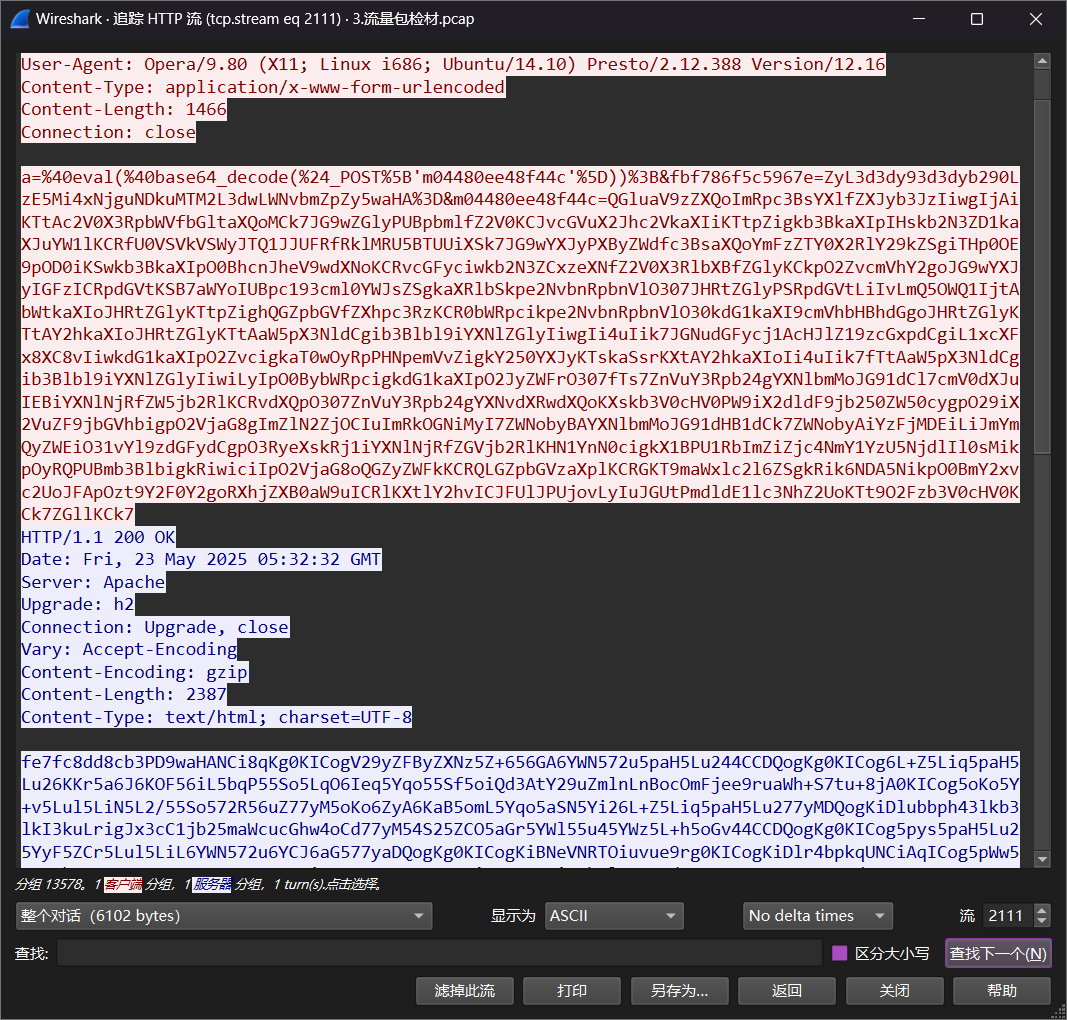Click the 返回 back button
Screen dimensions: 1067x1020
(787, 991)
